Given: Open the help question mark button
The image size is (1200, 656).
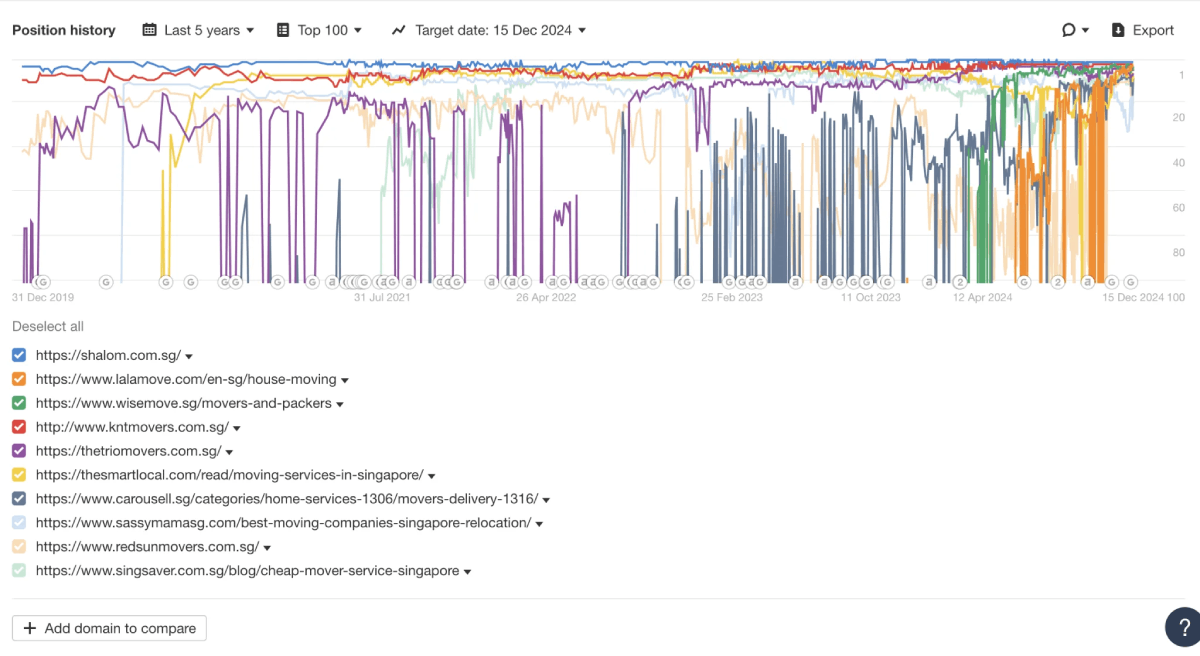Looking at the screenshot, I should click(1183, 627).
